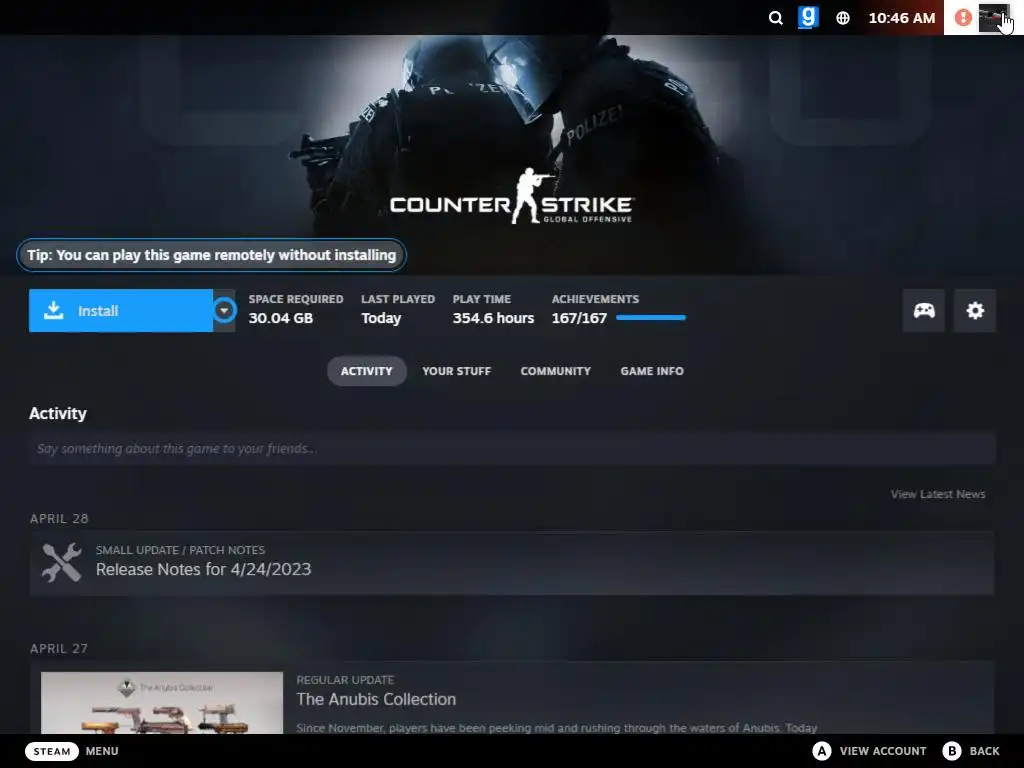
Task: Open the globe network icon
Action: (843, 18)
